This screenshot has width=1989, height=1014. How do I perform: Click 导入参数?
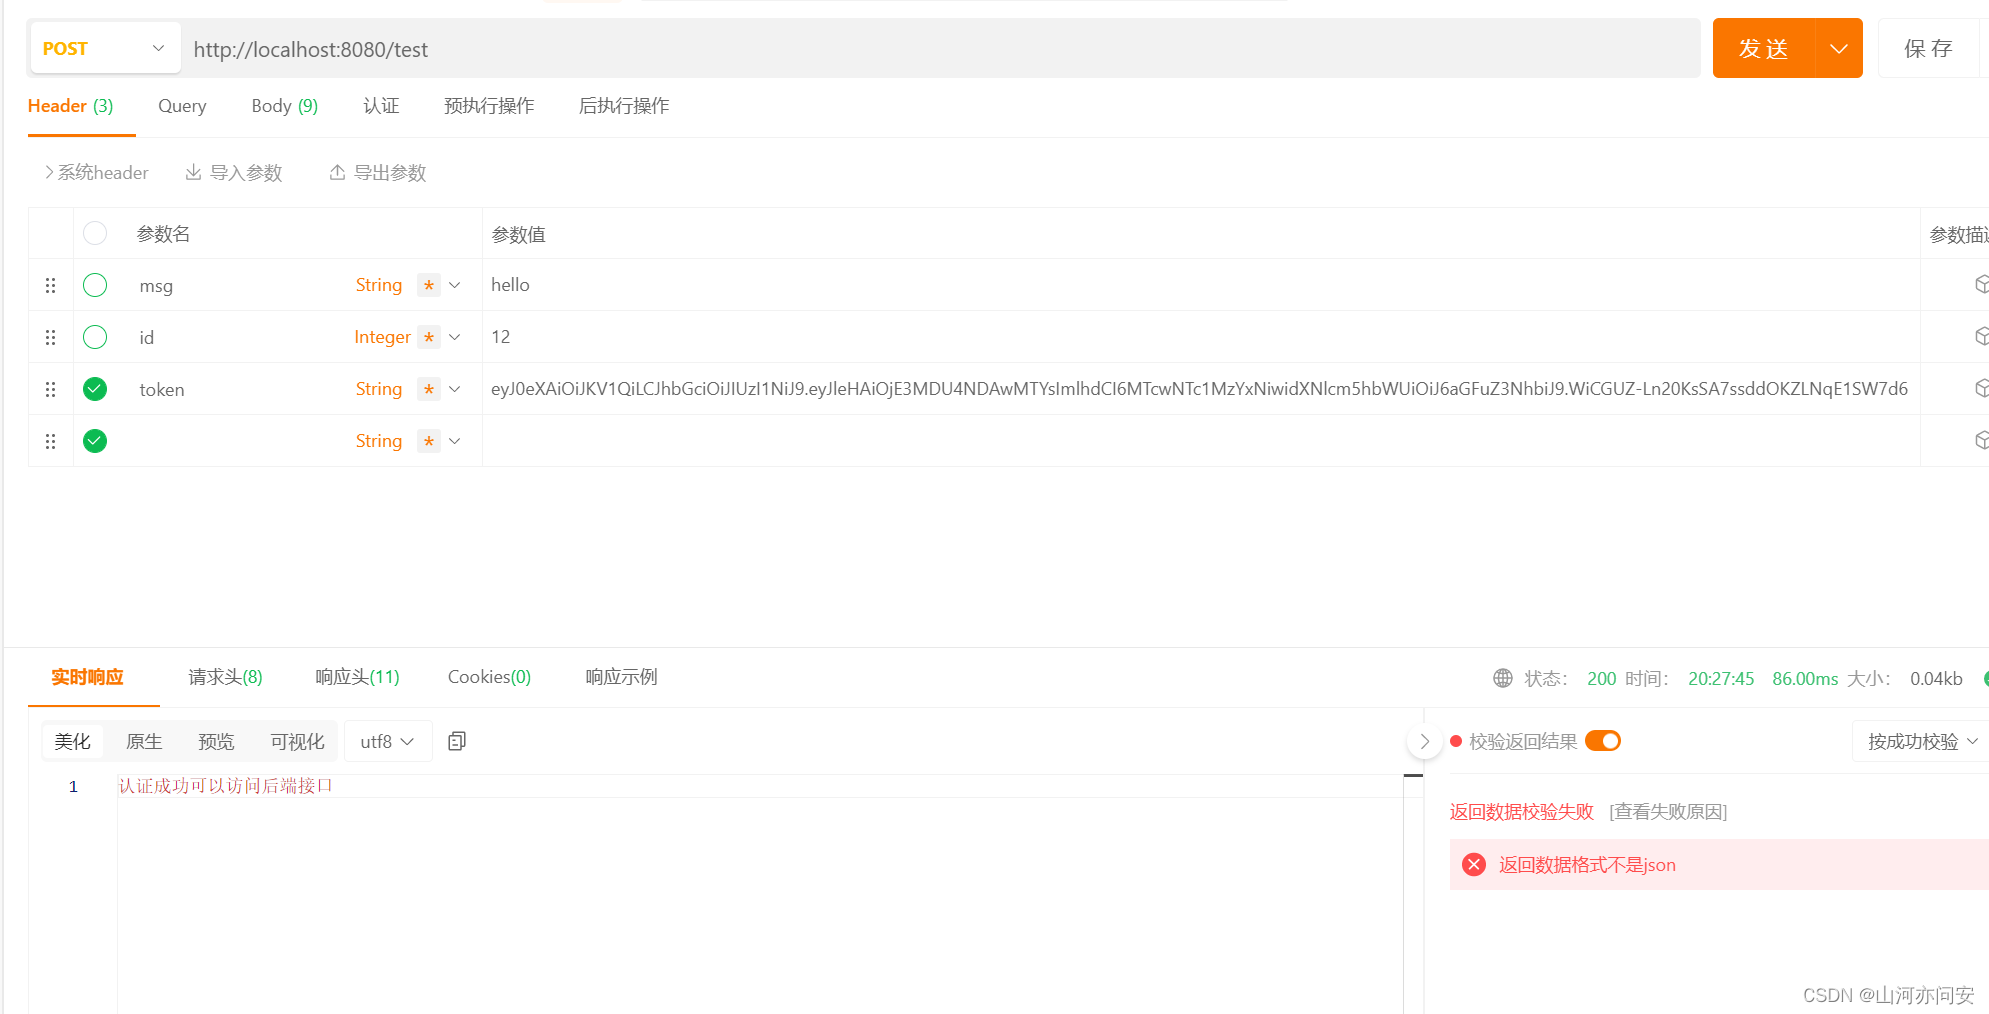[x=234, y=172]
